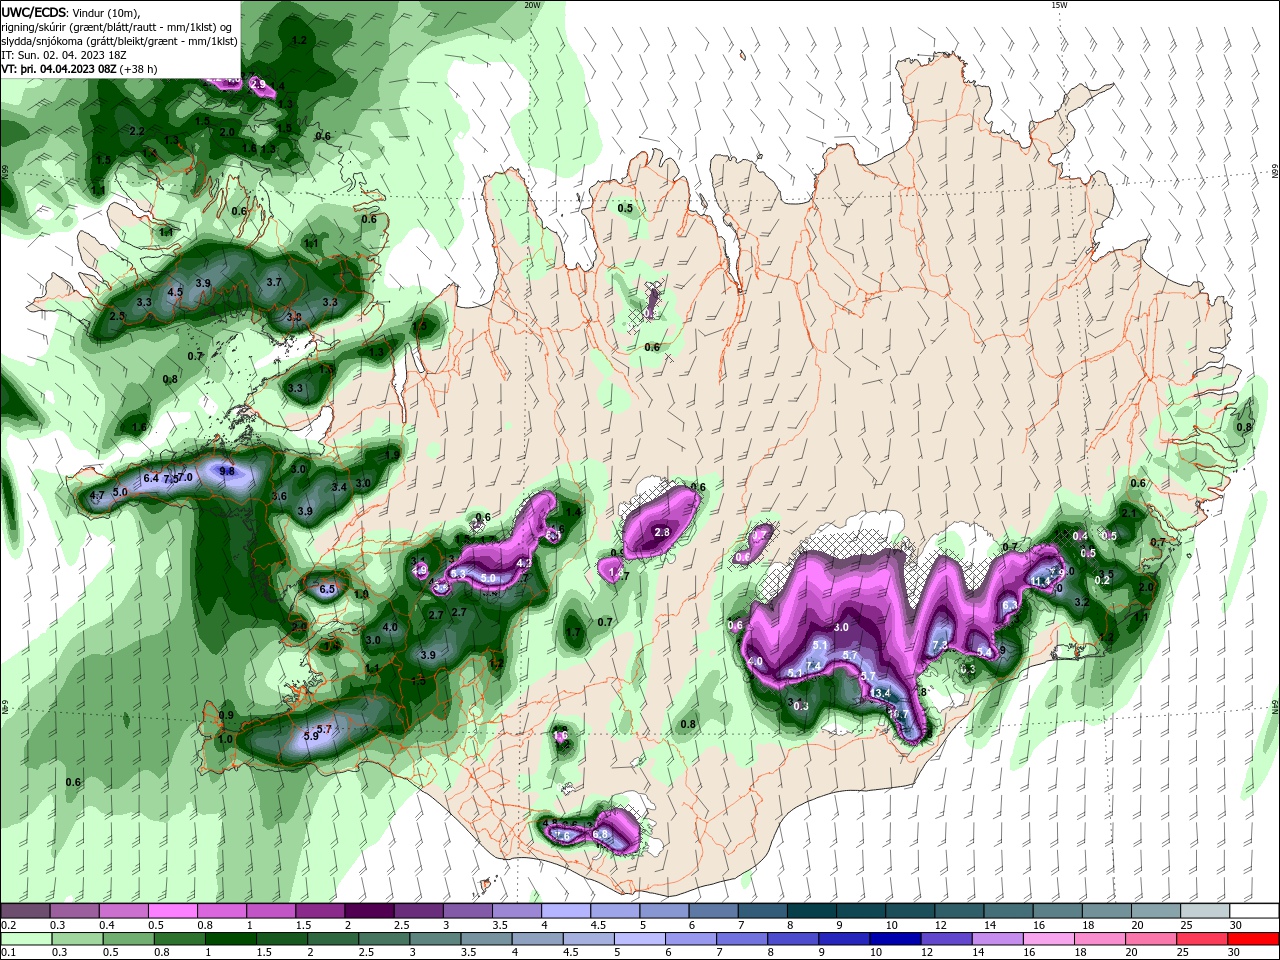The image size is (1280, 960).
Task: Click the 0.2 swatch in the purple snow legend
Action: pos(25,911)
